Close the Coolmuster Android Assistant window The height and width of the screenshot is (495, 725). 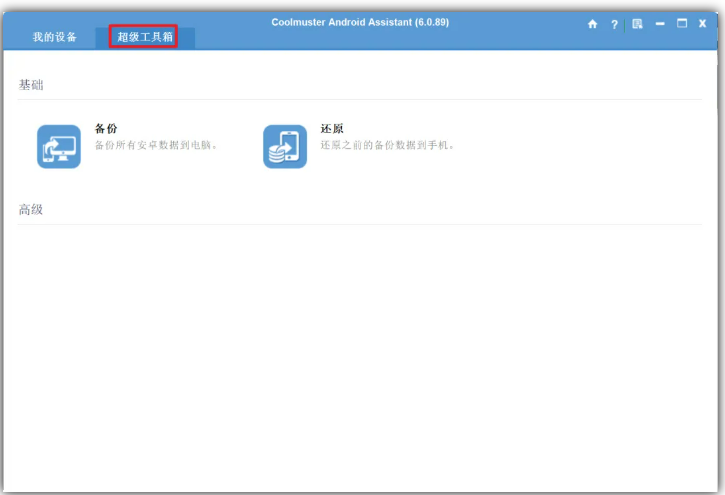704,24
